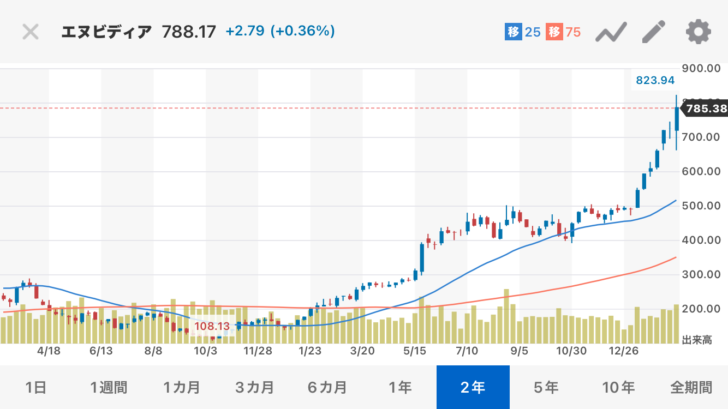Tap the current price label 785.38
This screenshot has height=409, width=728.
704,108
